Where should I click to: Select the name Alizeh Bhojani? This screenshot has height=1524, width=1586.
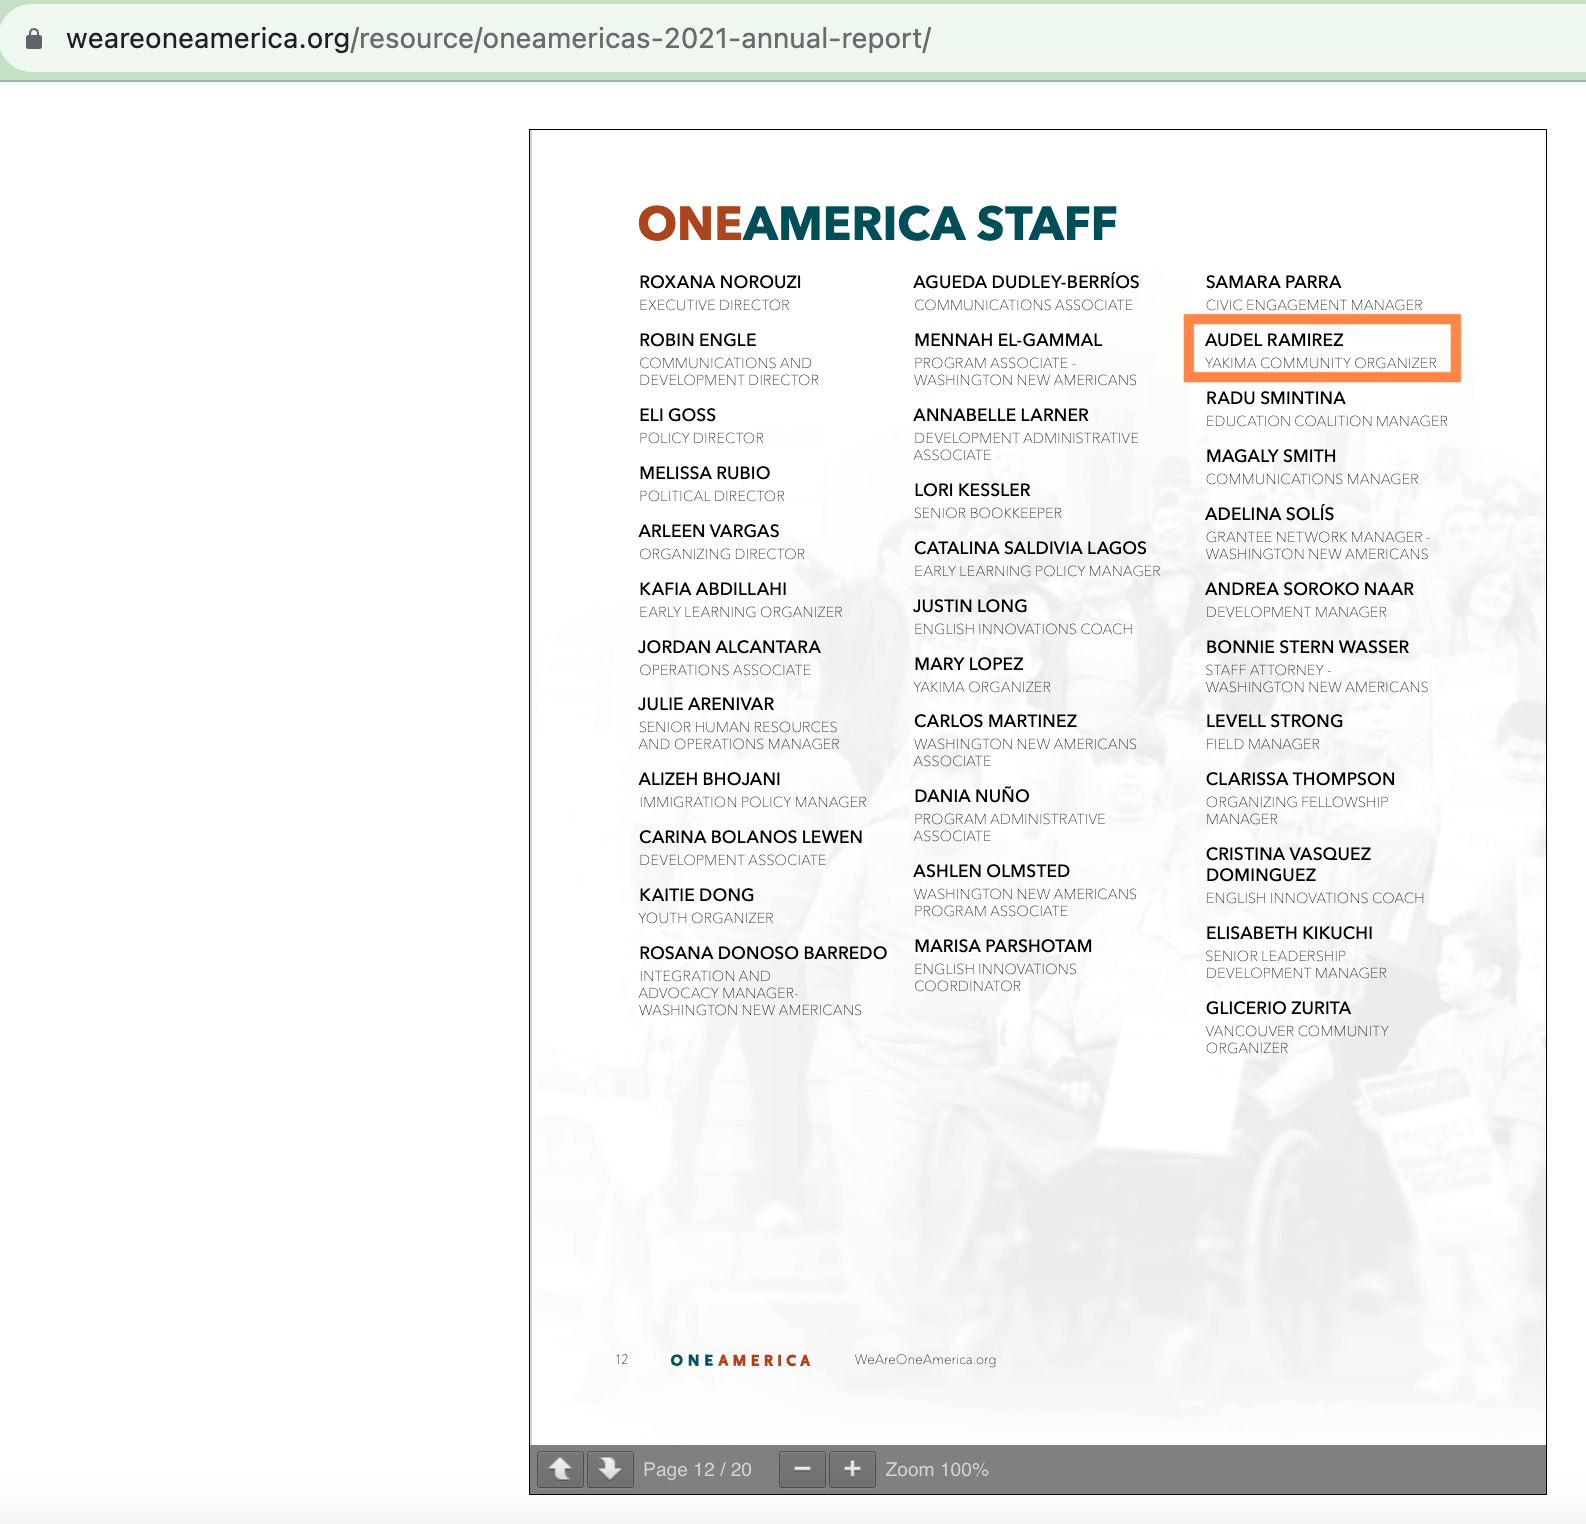point(710,779)
